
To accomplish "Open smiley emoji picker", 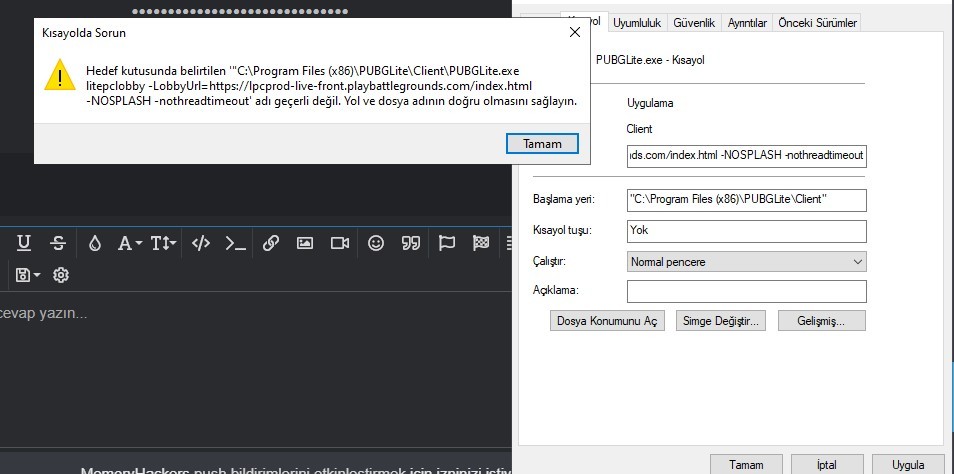I will click(x=376, y=243).
